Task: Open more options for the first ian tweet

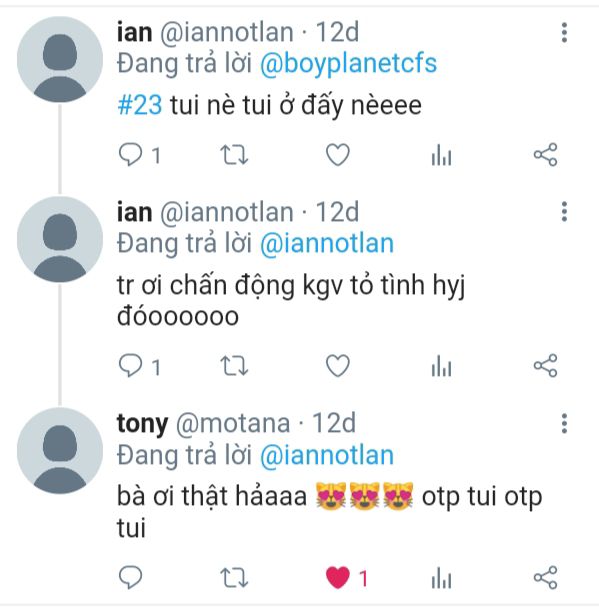Action: pos(564,32)
